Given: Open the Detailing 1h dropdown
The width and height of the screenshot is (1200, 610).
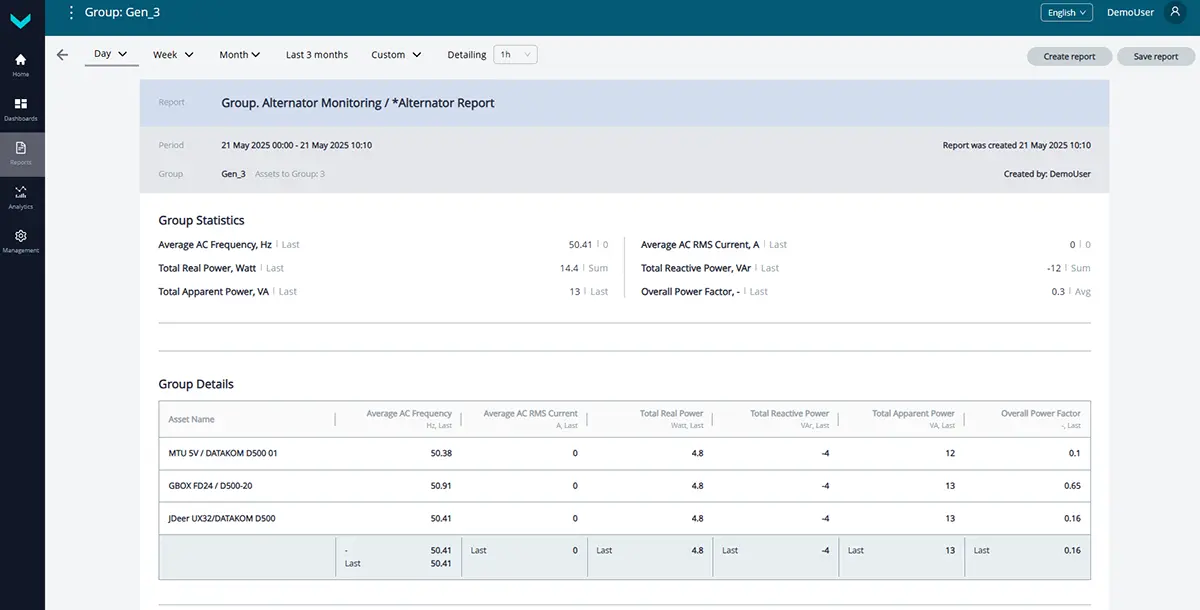Looking at the screenshot, I should click(516, 55).
